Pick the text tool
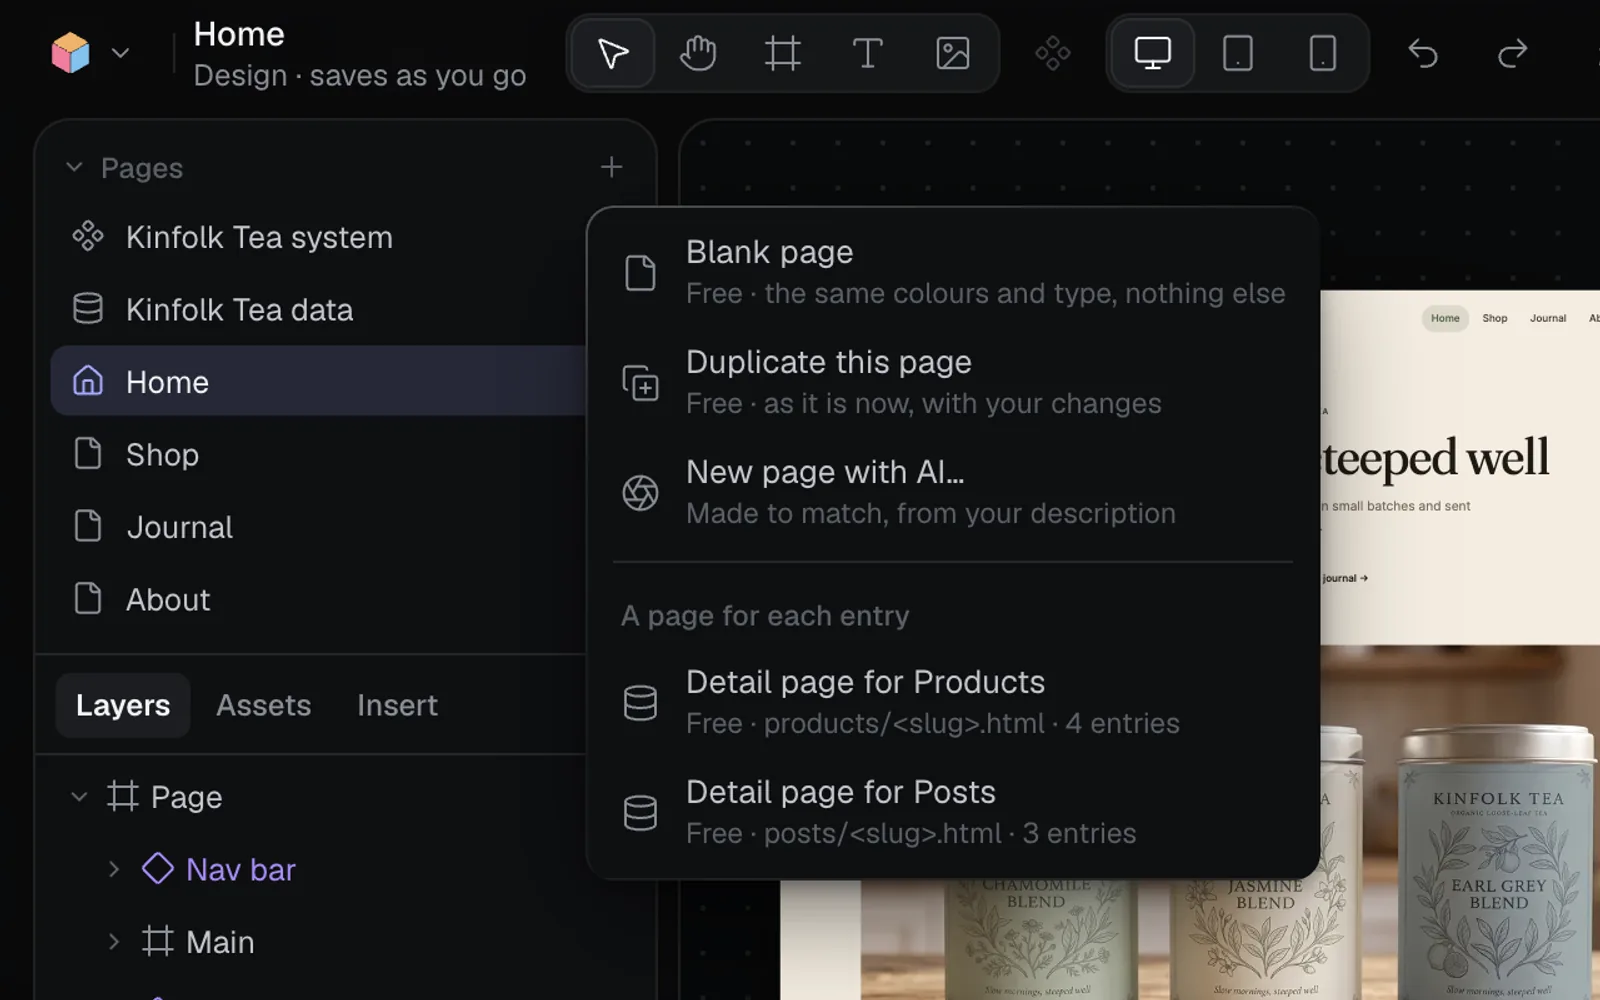Screen dimensions: 1600x1000 coord(867,53)
